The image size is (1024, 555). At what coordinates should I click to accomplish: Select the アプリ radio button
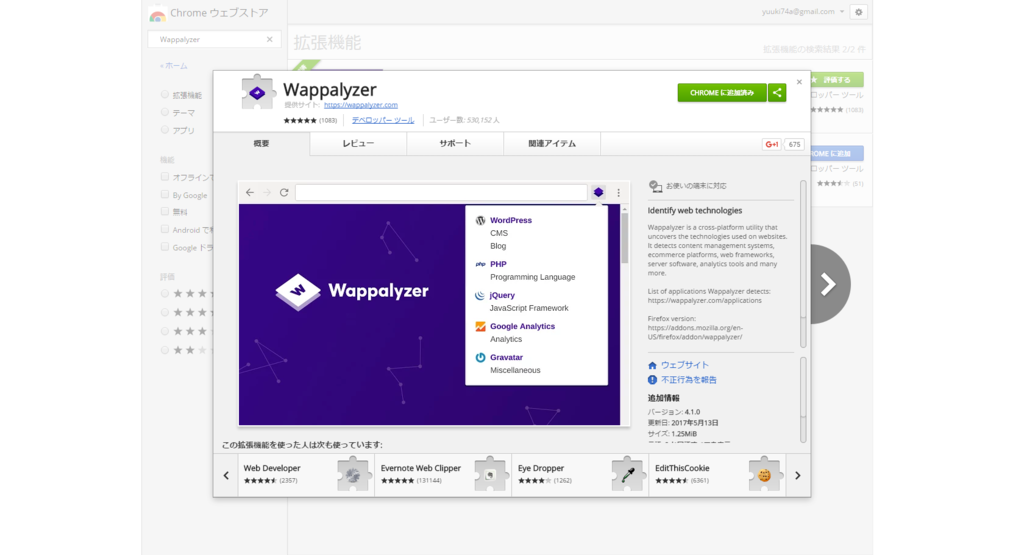coord(165,130)
